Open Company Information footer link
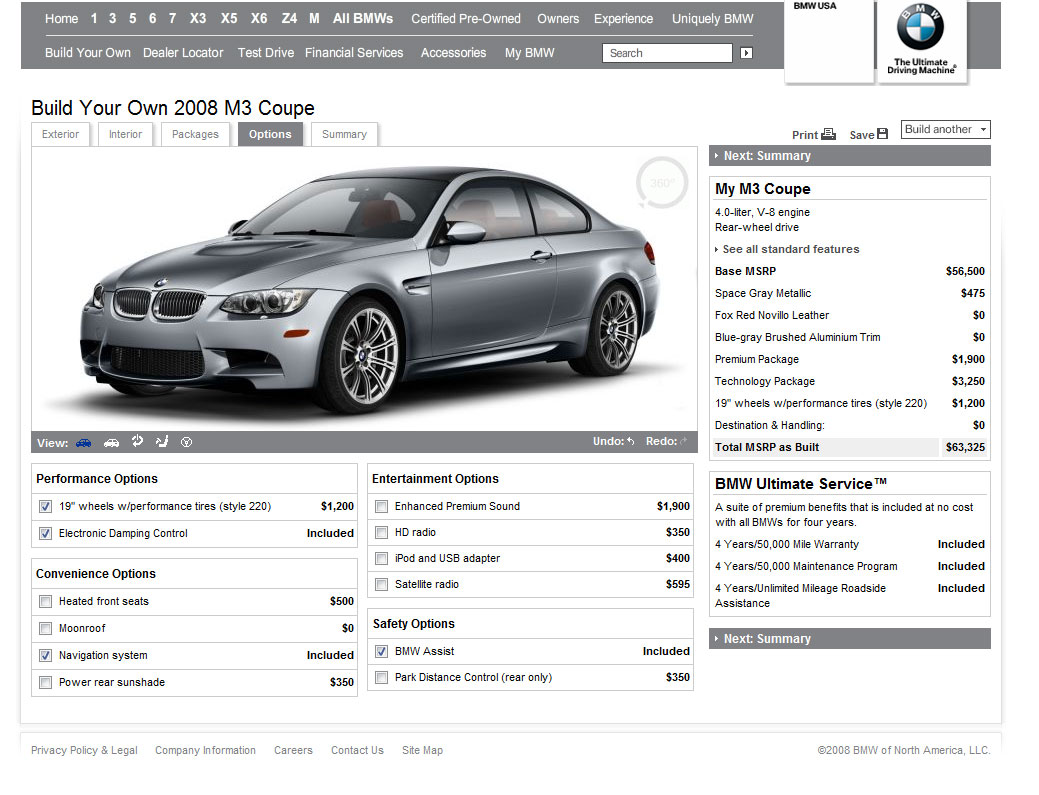This screenshot has width=1039, height=795. click(205, 750)
